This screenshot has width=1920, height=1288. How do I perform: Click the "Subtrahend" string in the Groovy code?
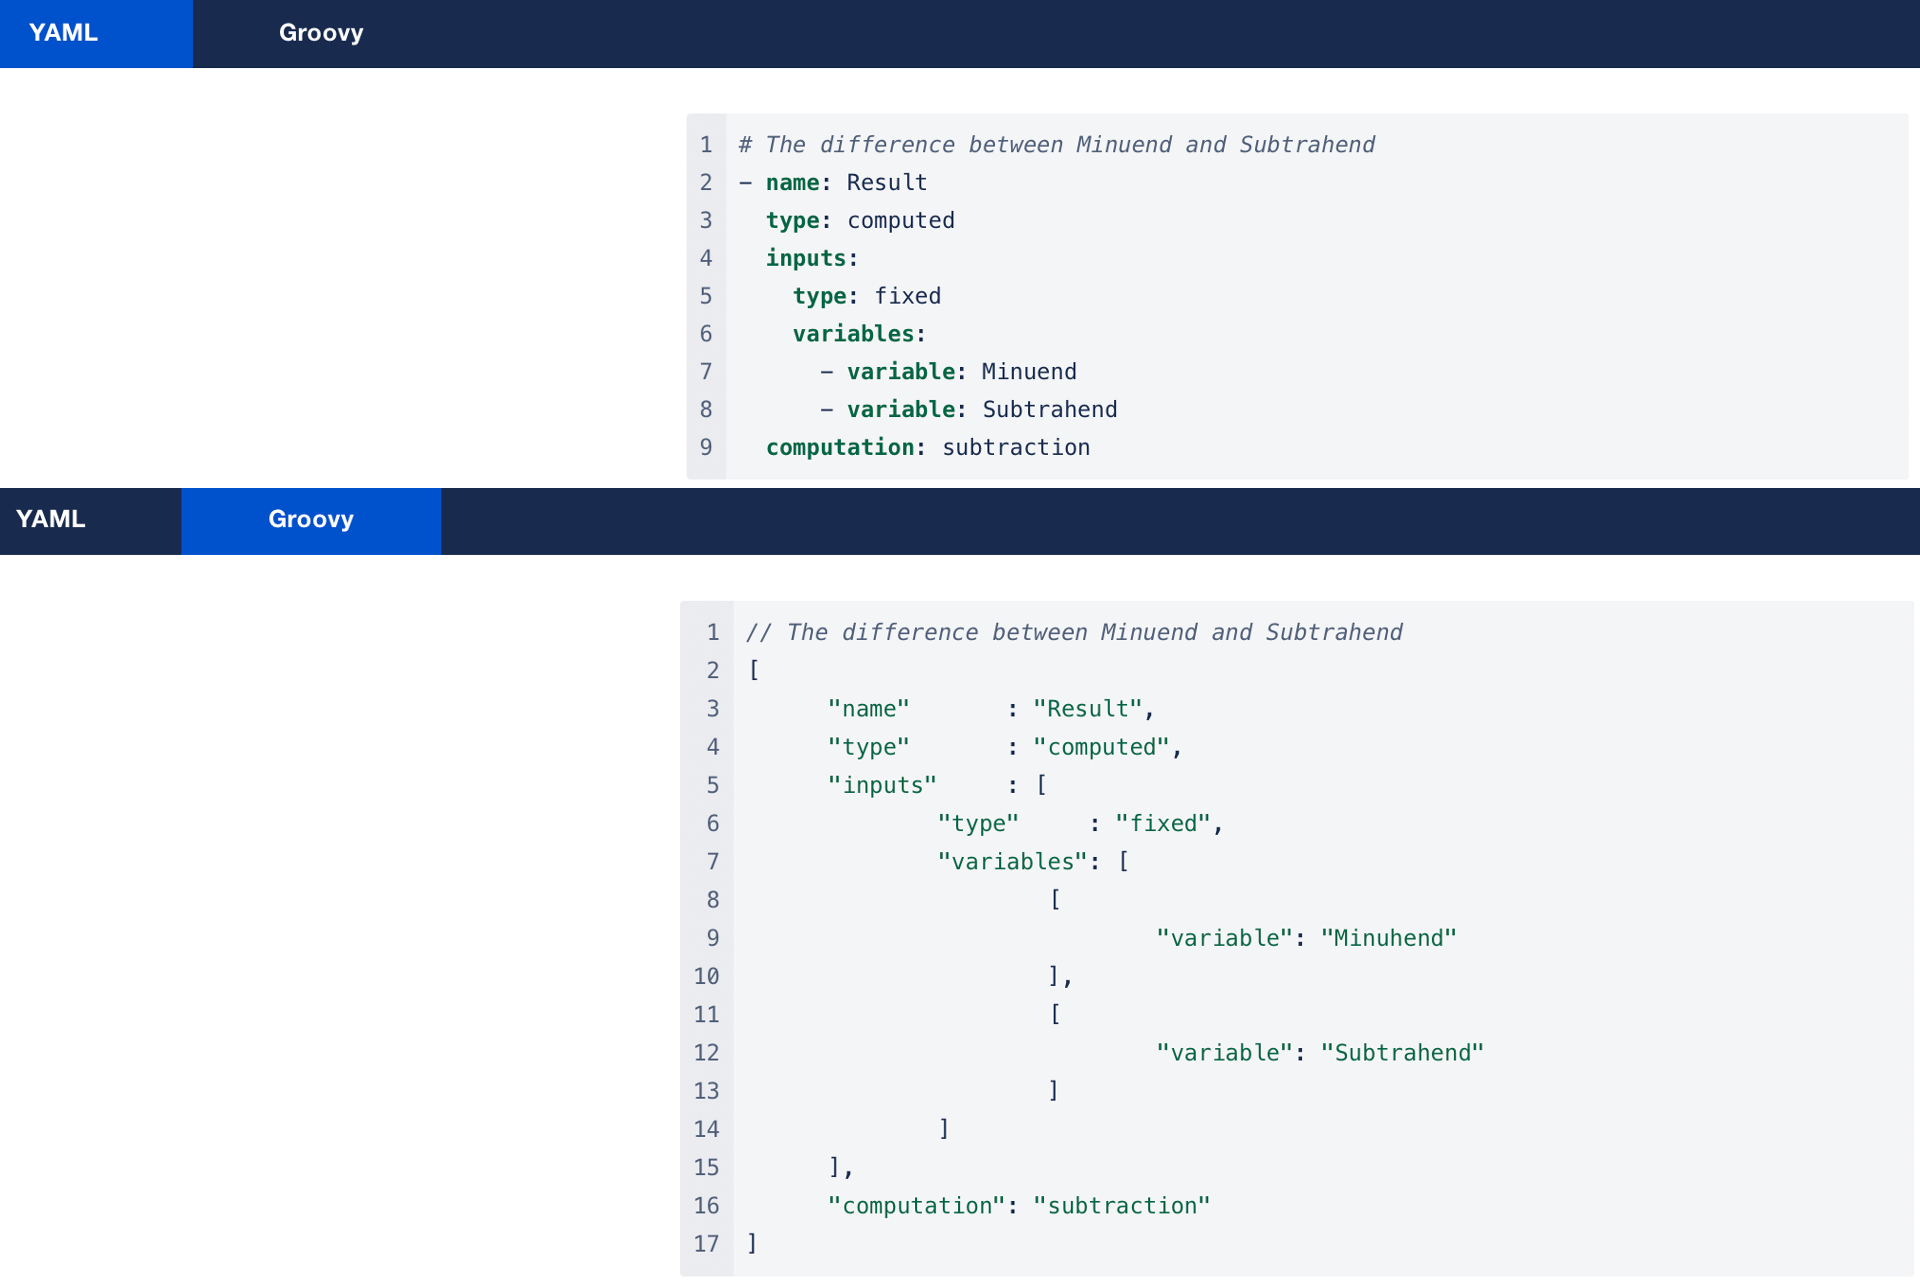tap(1402, 1053)
